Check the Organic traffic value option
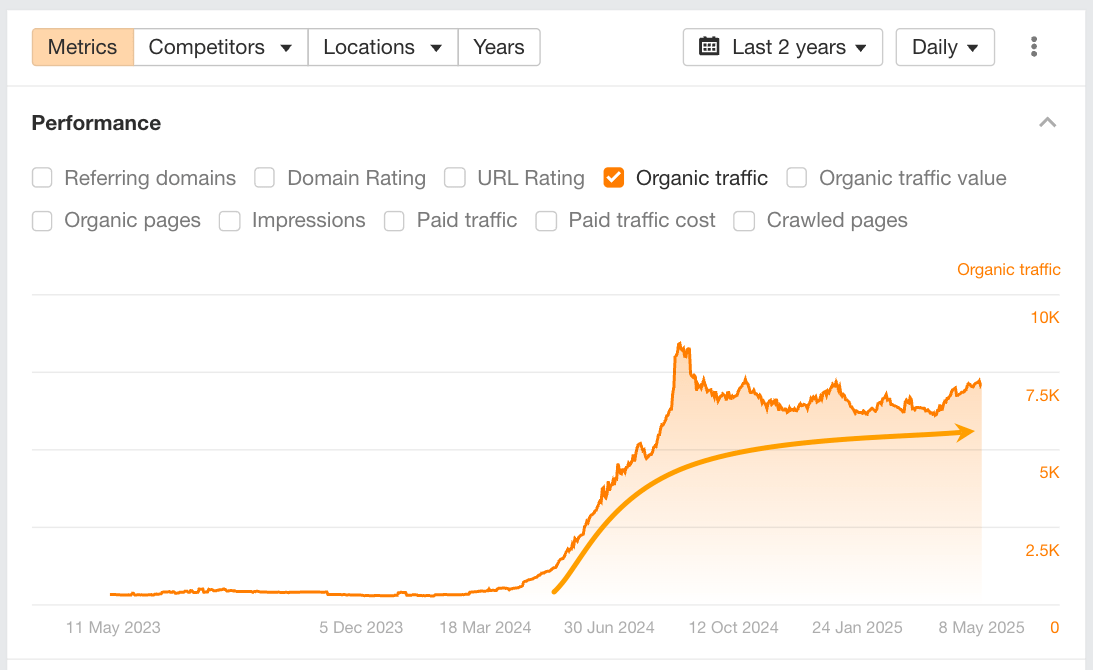 tap(797, 178)
